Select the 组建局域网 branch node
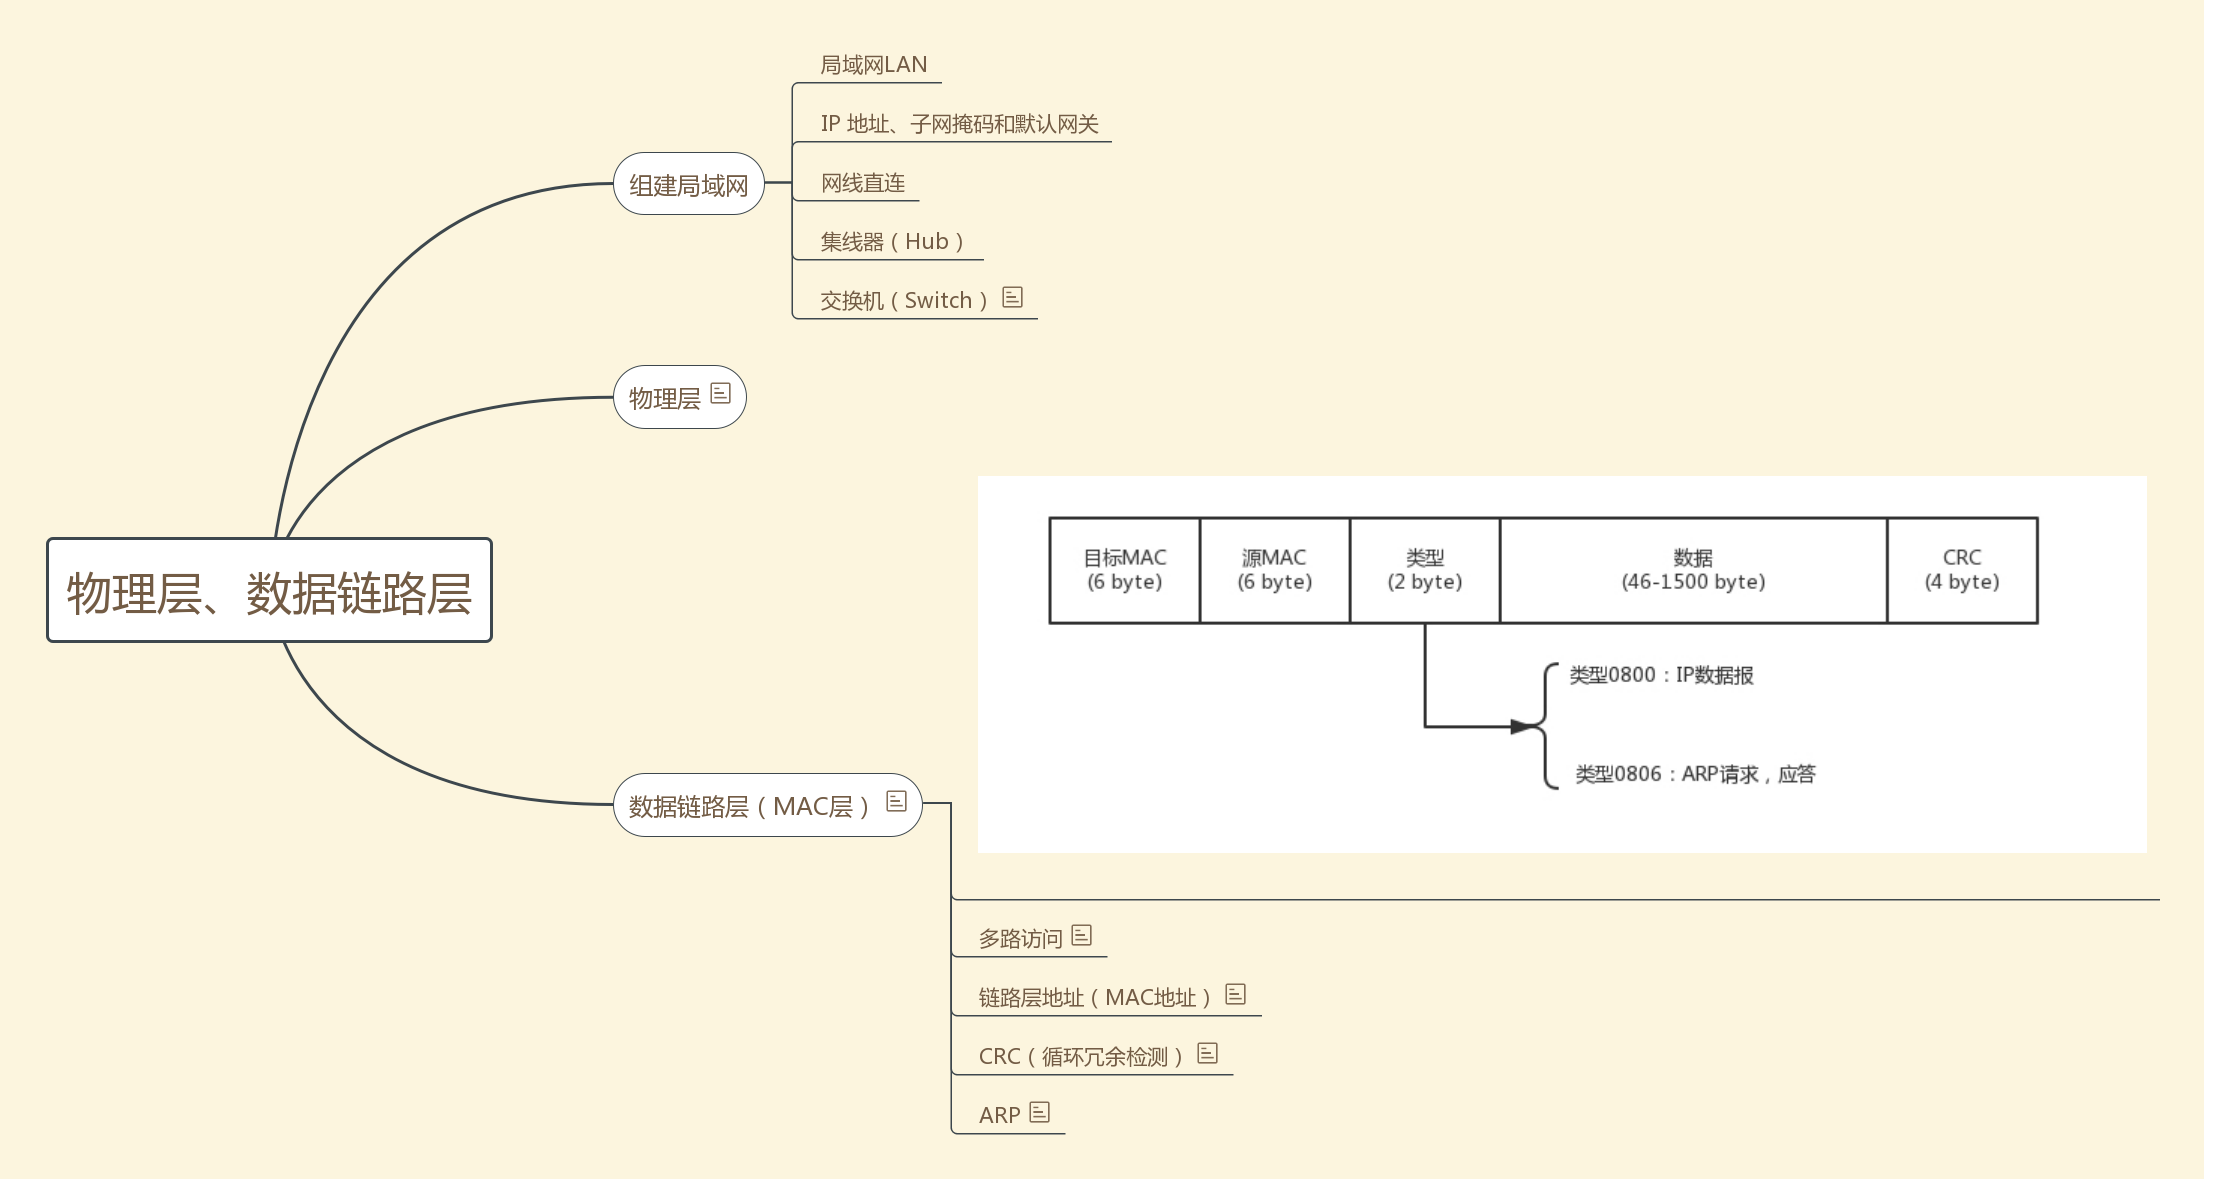This screenshot has height=1186, width=2218. pos(689,184)
